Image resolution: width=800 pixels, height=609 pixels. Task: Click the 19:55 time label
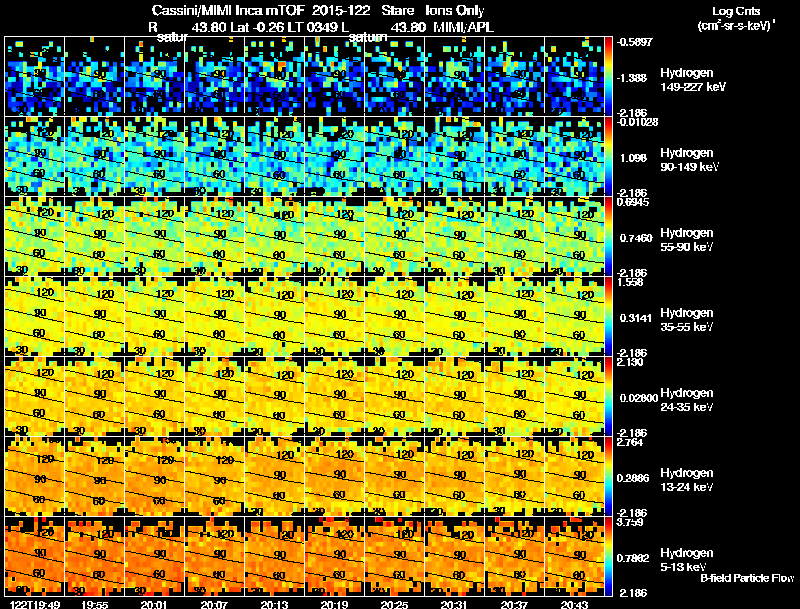tap(94, 604)
